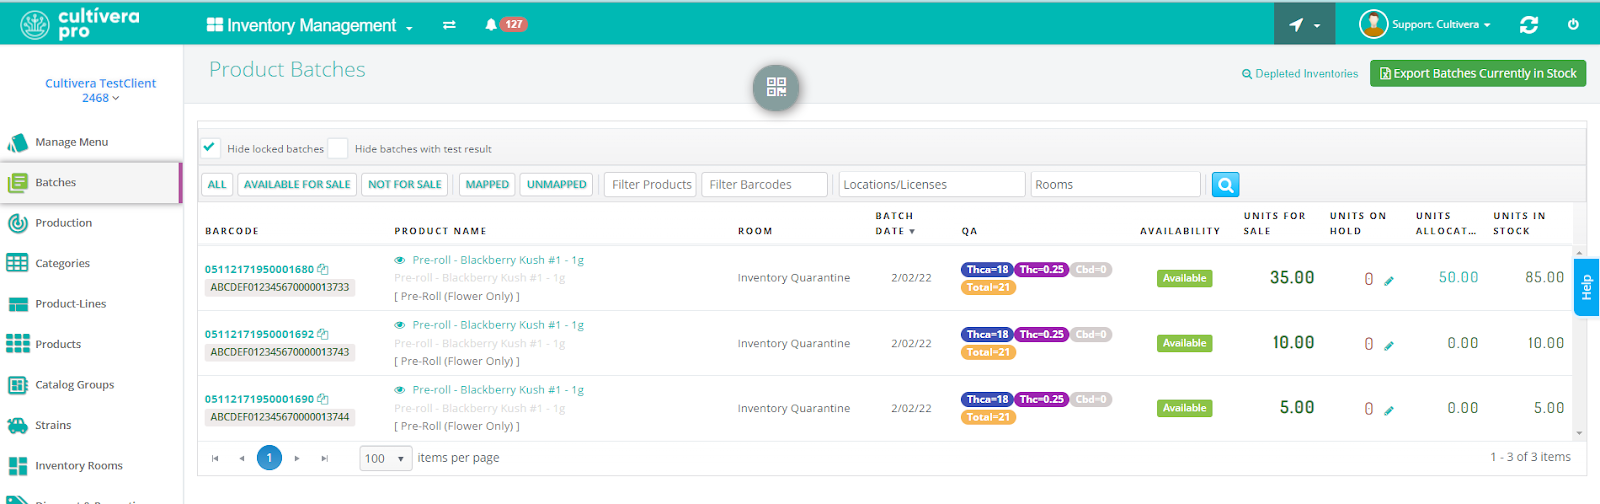Open the Inventory Management dropdown

pos(310,25)
